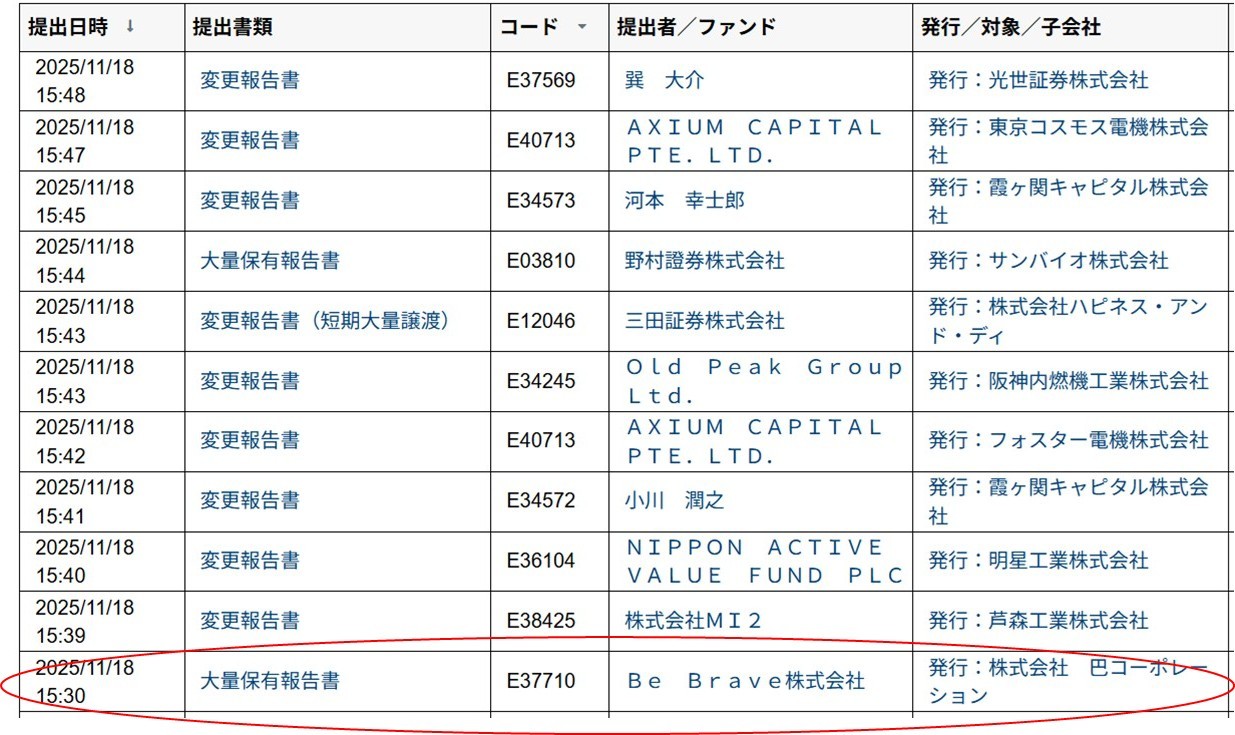Select submitter 河本　幸士郎
The image size is (1235, 735).
click(684, 201)
